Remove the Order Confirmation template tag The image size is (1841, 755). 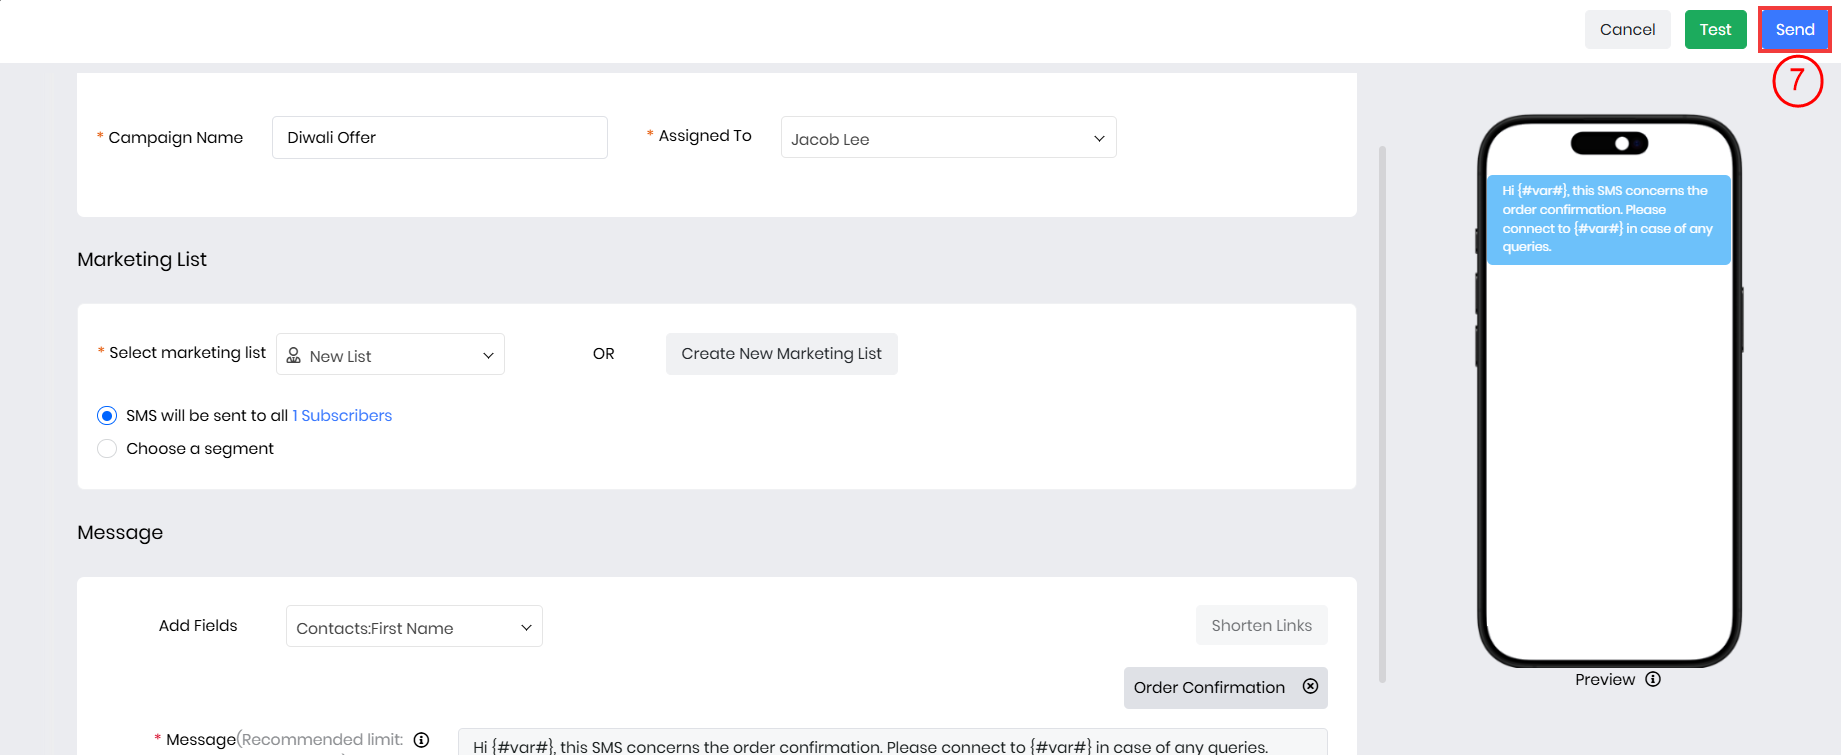pyautogui.click(x=1310, y=687)
